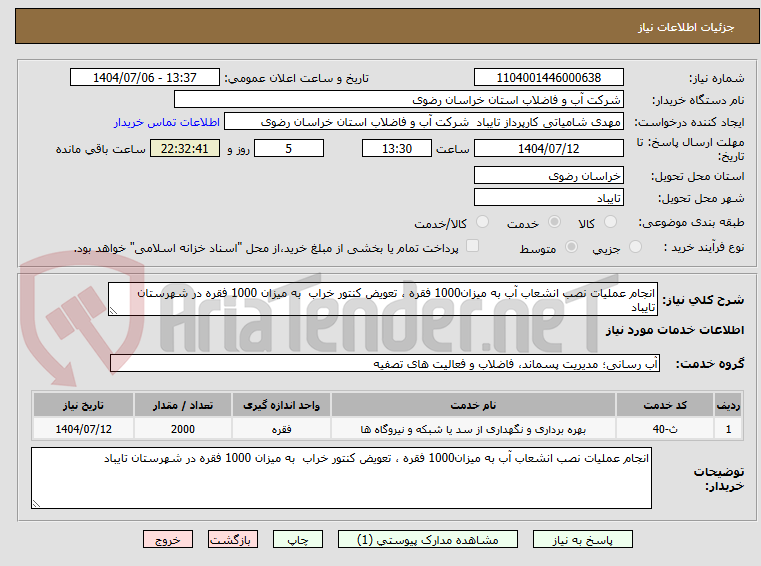Click the deadline time field 13:30
This screenshot has width=761, height=566.
pyautogui.click(x=397, y=149)
